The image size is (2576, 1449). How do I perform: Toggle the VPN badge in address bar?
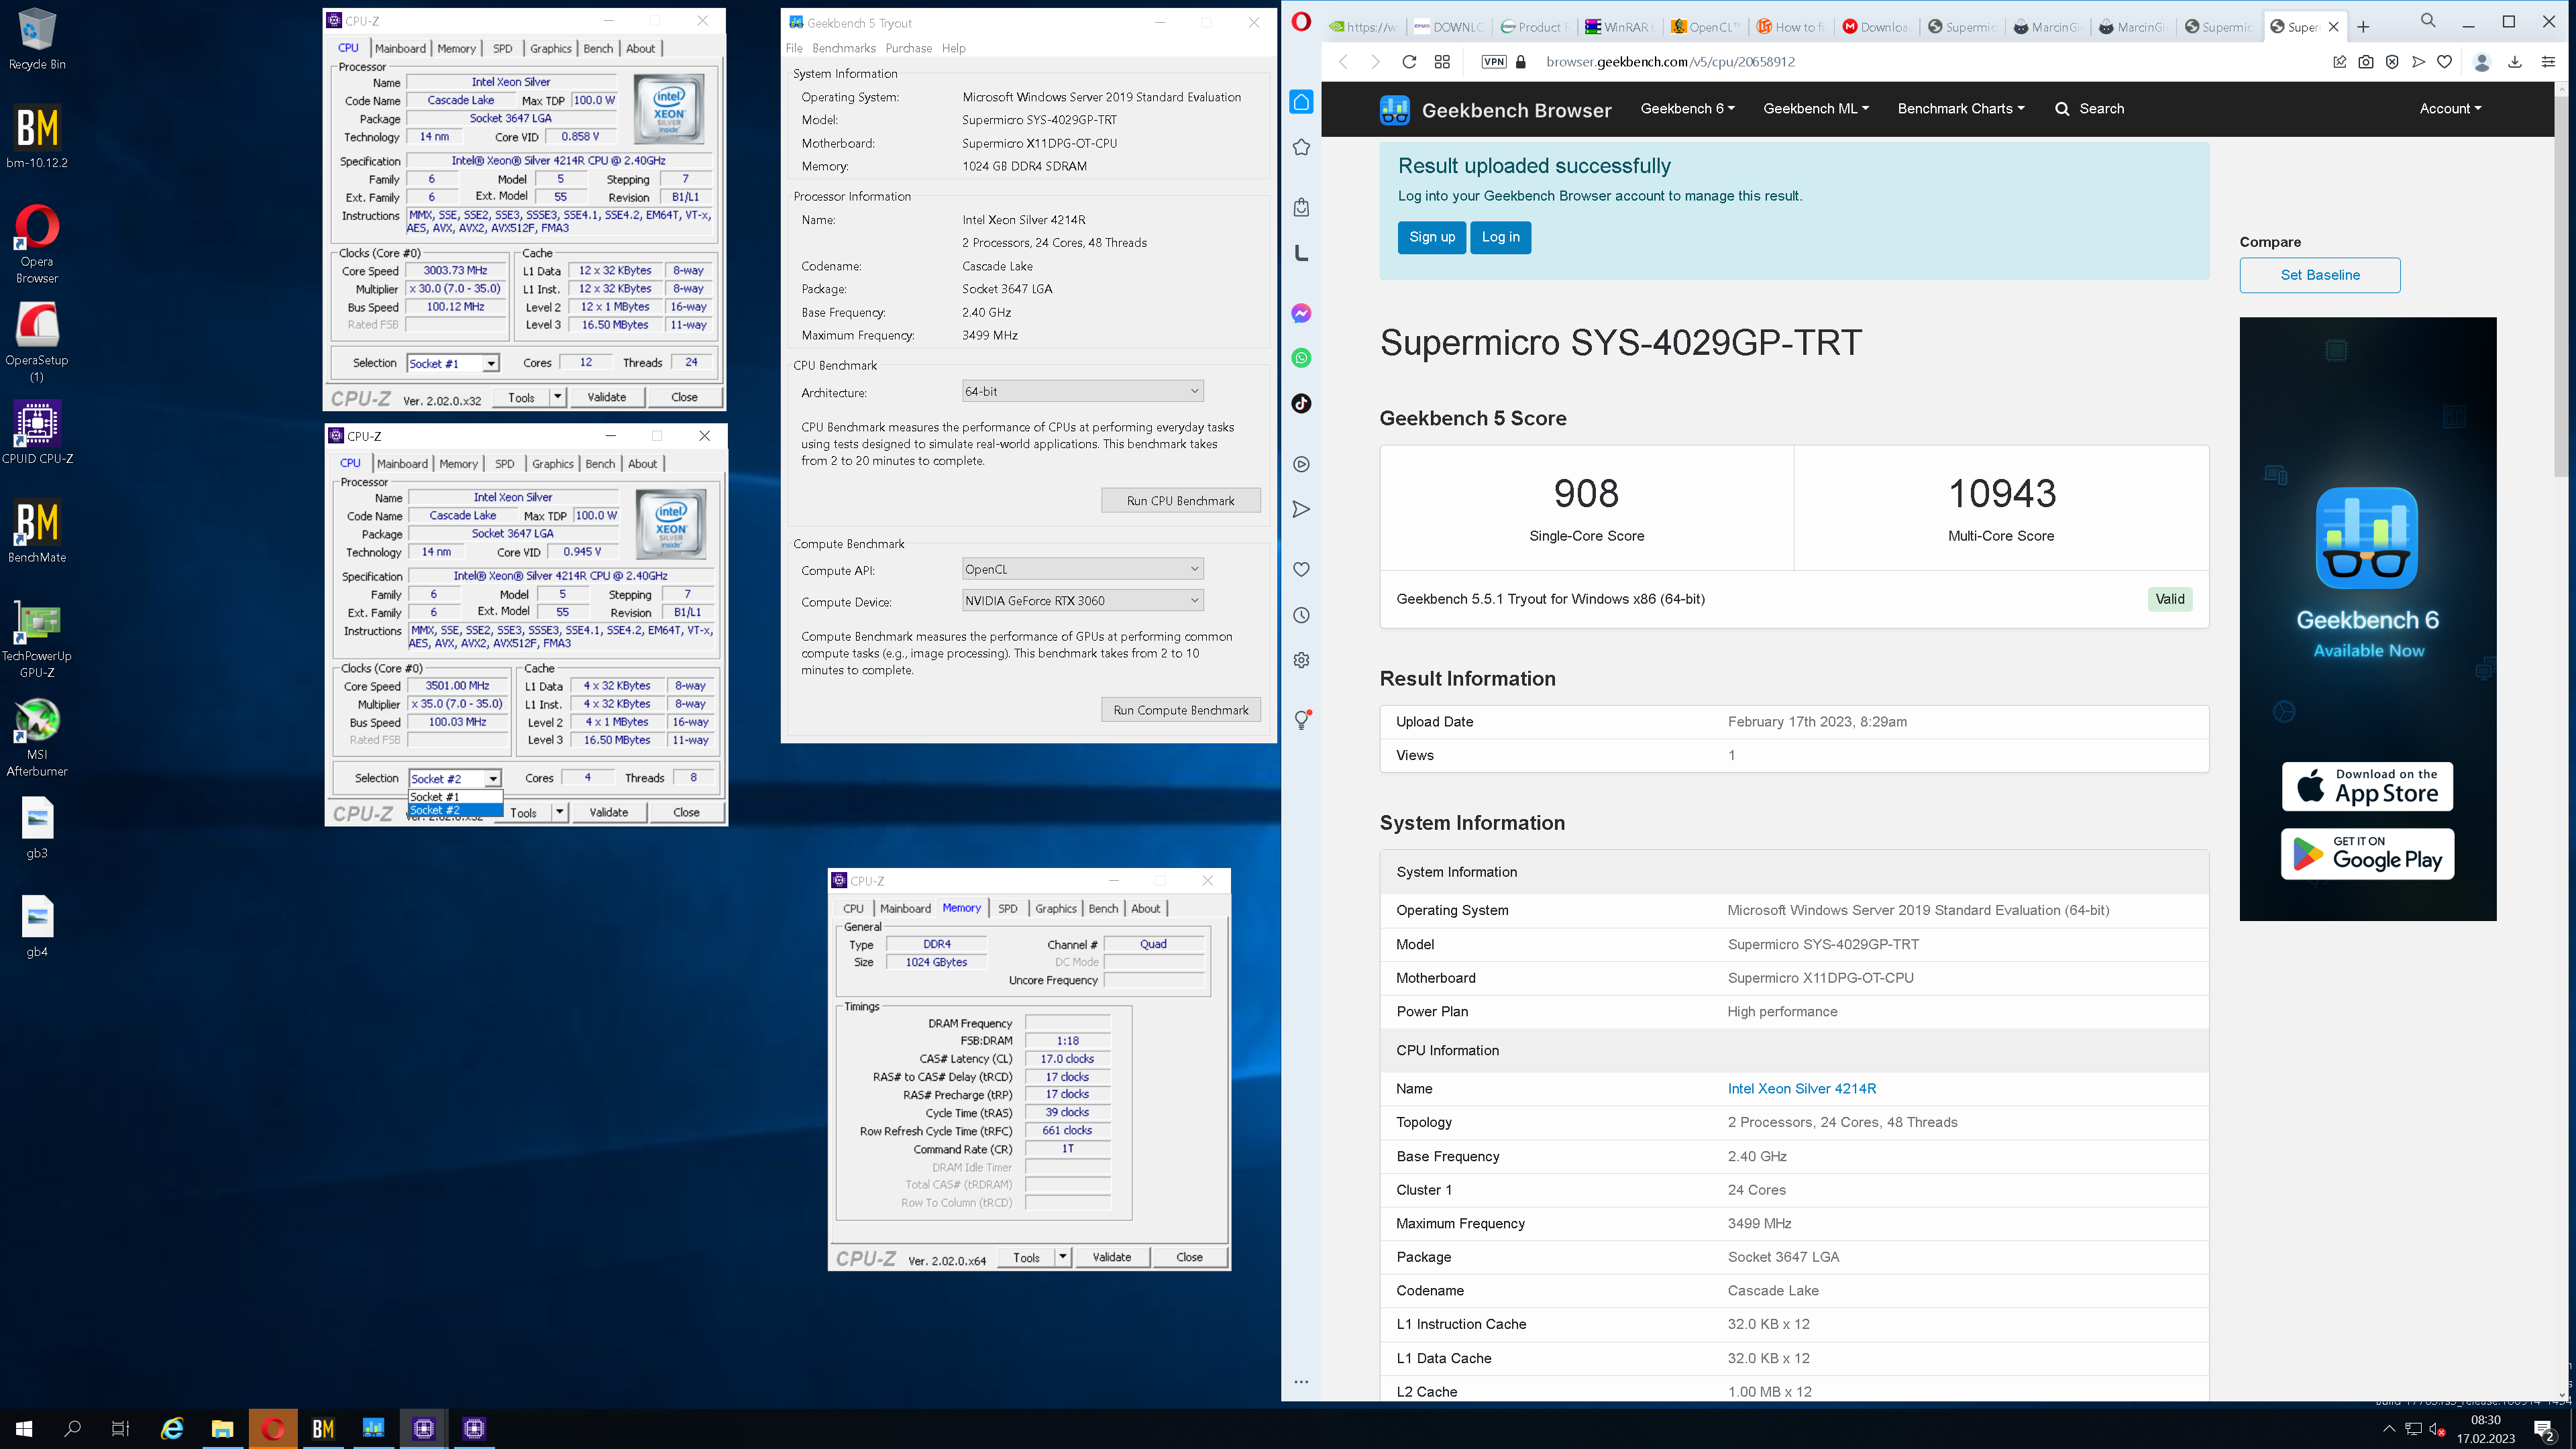(1494, 62)
